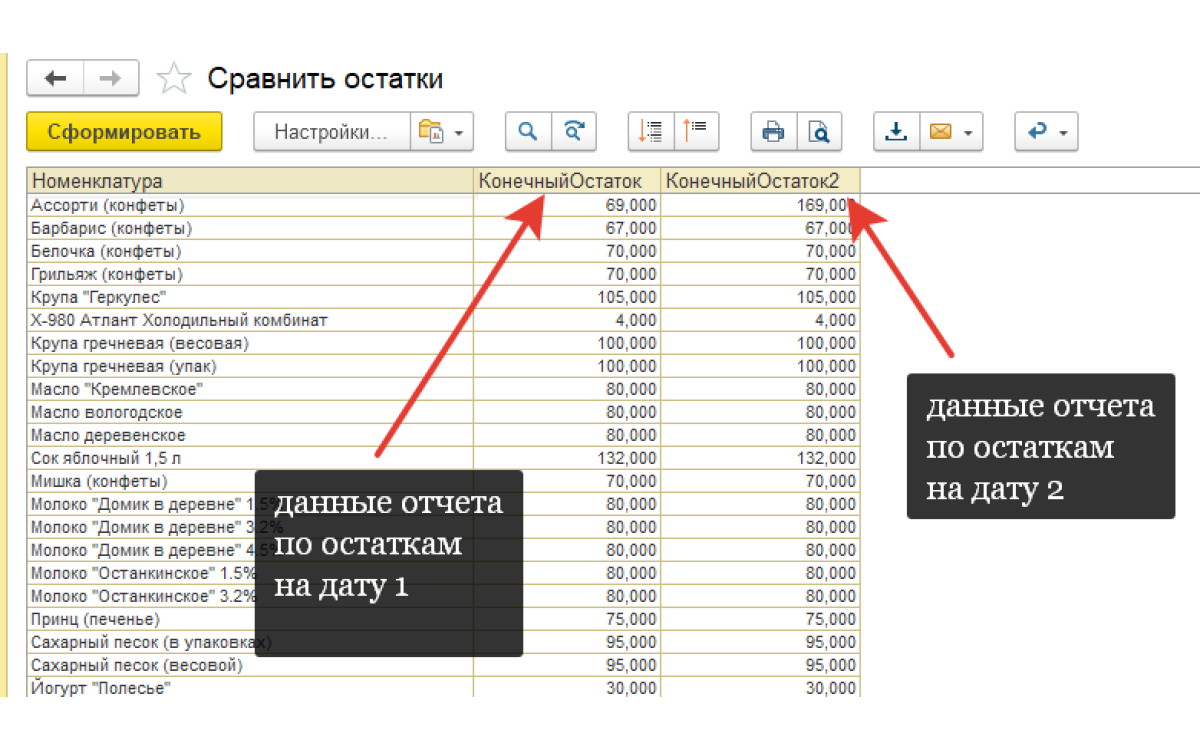Select the Ассорти (конфеты) row cell
1200x750 pixels.
pyautogui.click(x=250, y=205)
